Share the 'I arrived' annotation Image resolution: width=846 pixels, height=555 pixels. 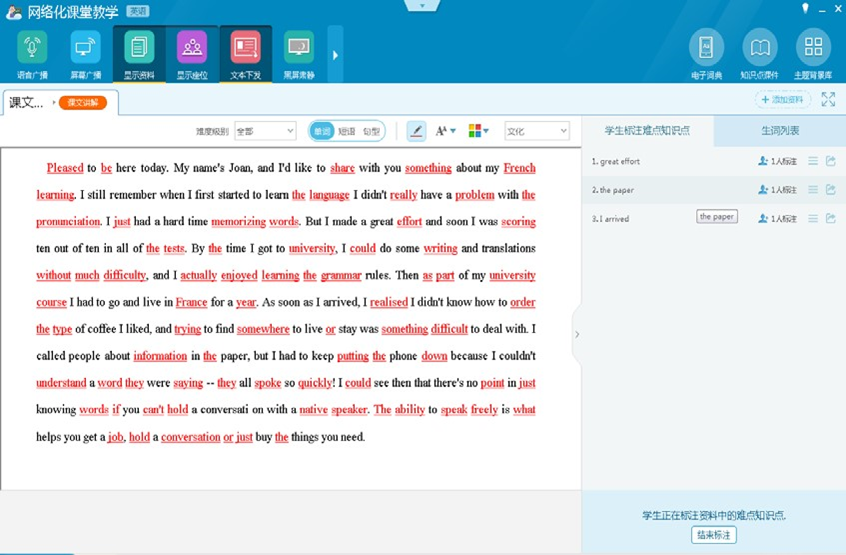pos(831,218)
